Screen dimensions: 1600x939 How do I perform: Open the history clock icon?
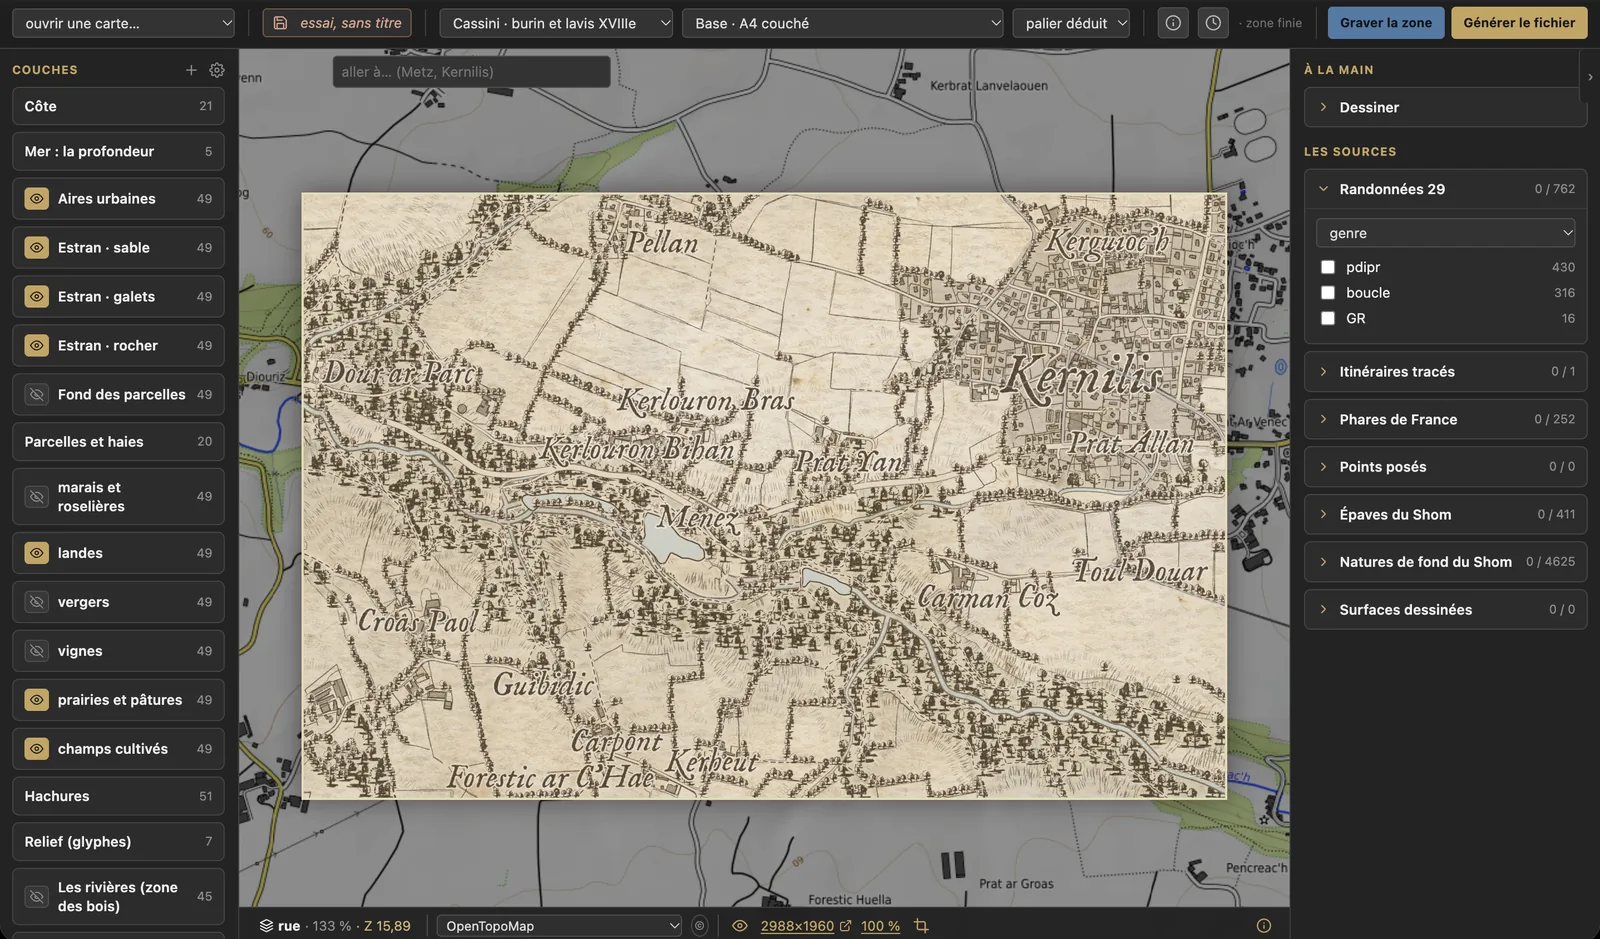point(1213,23)
